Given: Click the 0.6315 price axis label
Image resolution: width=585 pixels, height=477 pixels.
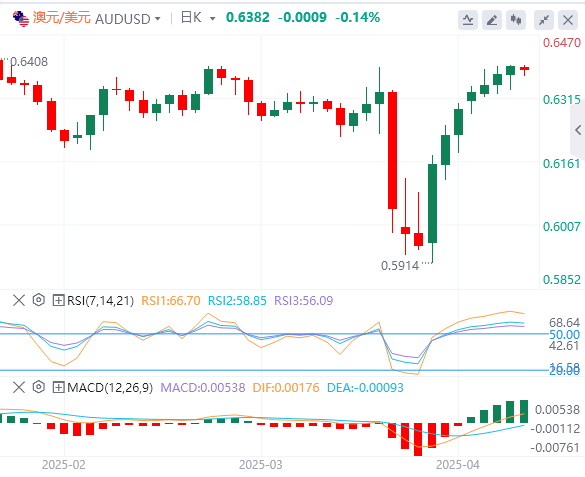Looking at the screenshot, I should (562, 100).
